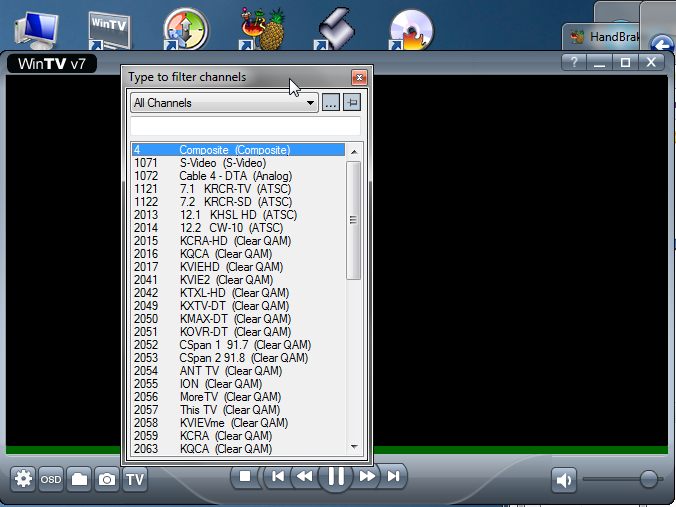This screenshot has height=507, width=676.
Task: Select channel 2013 12.1 KHSL HD
Action: tap(238, 215)
